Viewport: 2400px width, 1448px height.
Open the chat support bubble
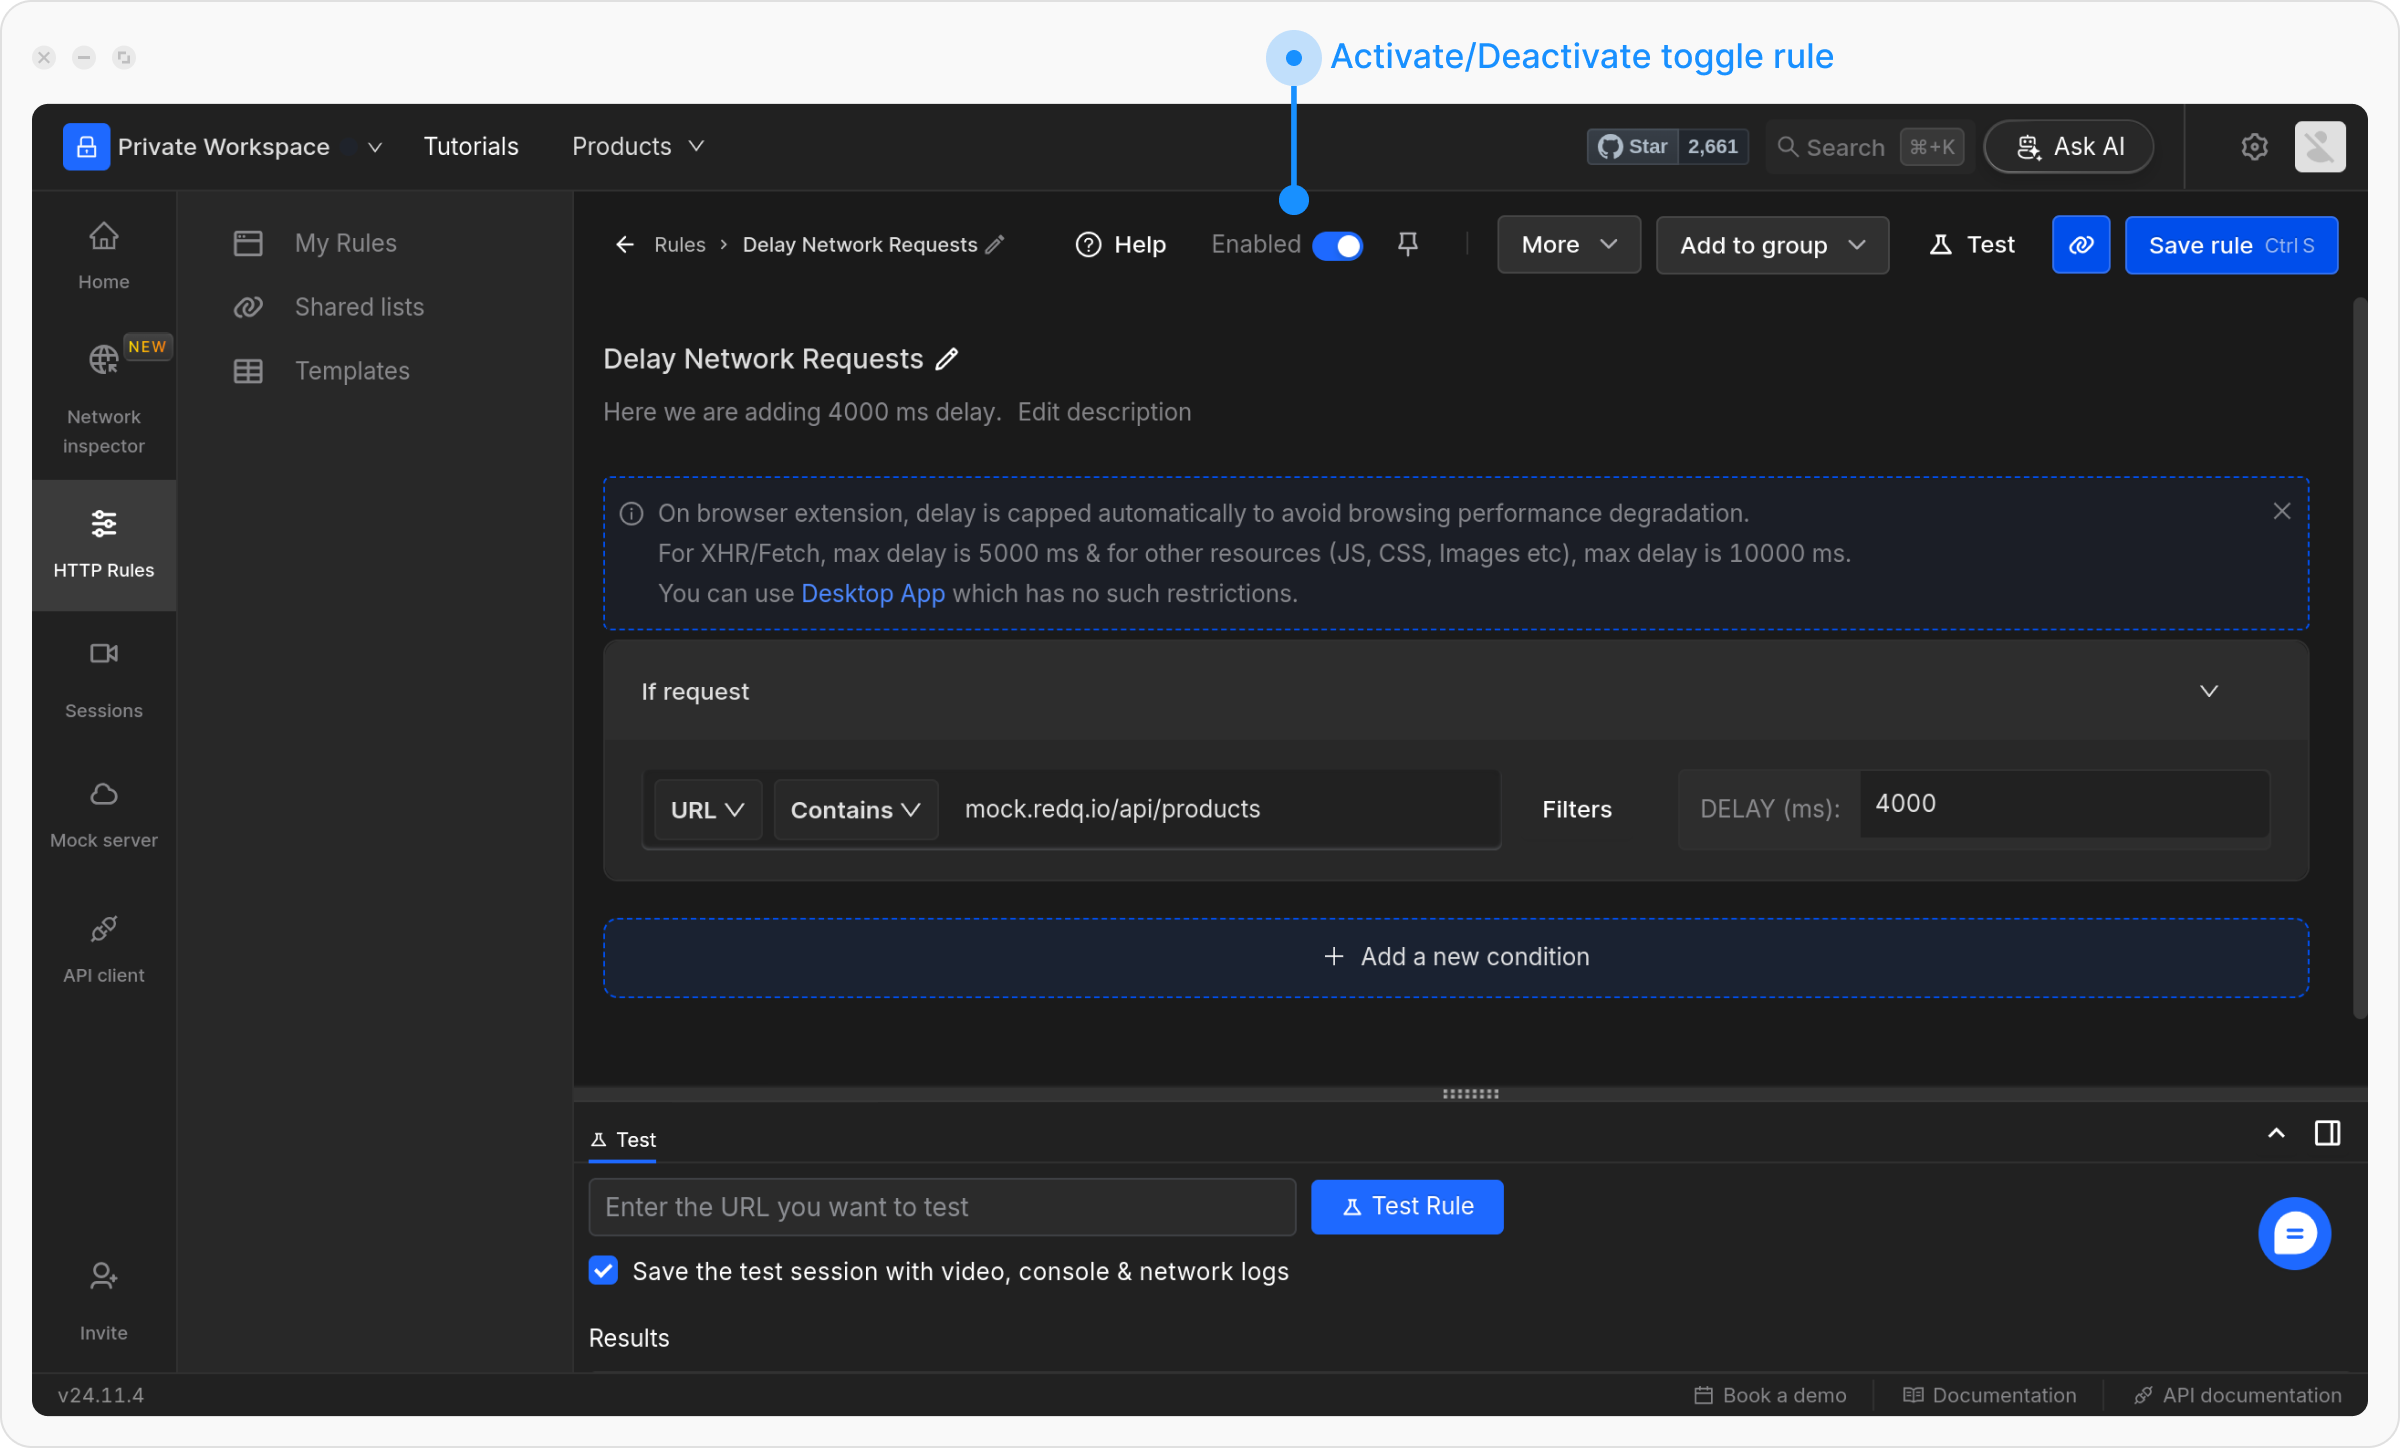(x=2294, y=1233)
